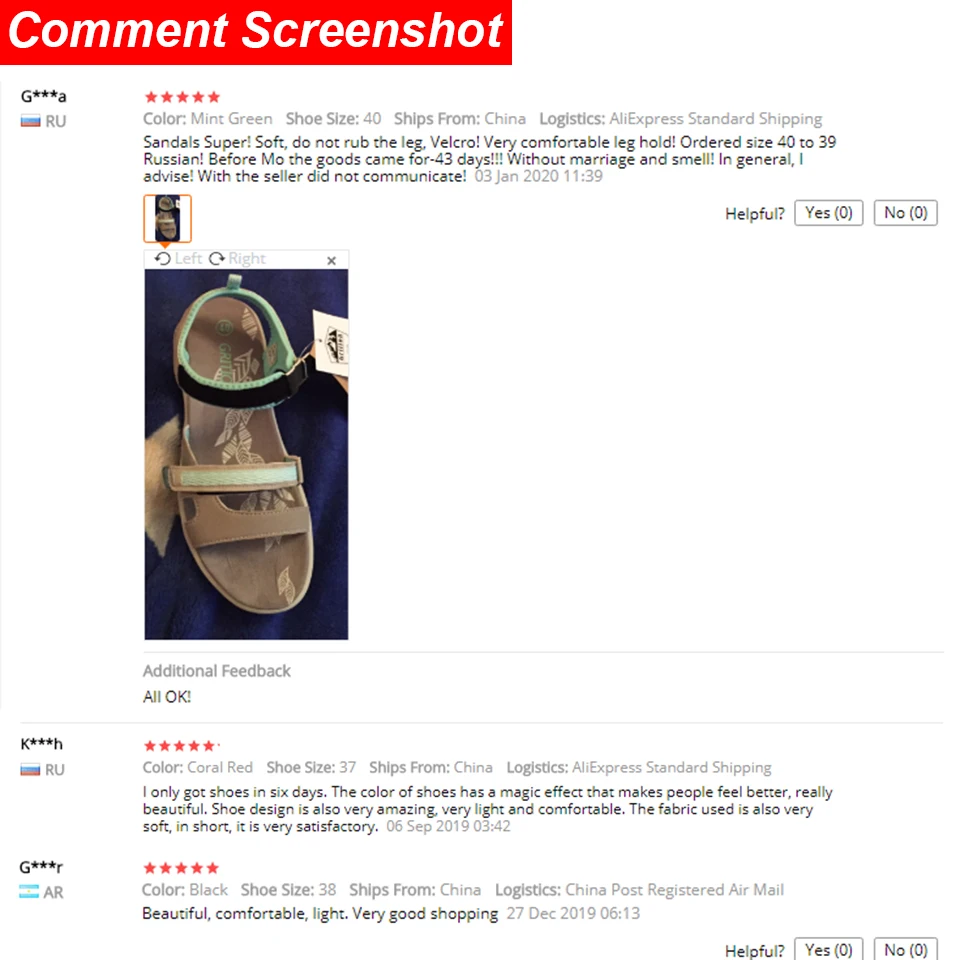Select the username K***h
960x960 pixels.
click(41, 744)
